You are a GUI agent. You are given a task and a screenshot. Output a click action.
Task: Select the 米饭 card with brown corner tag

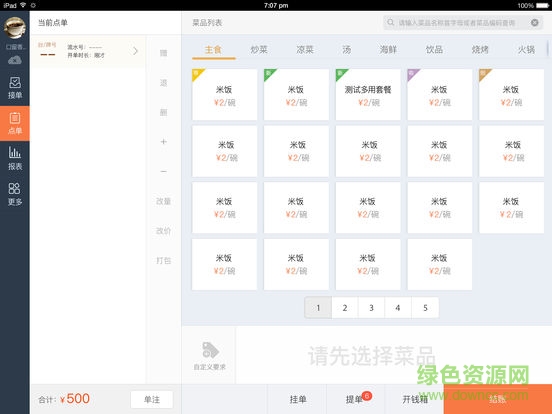[512, 94]
